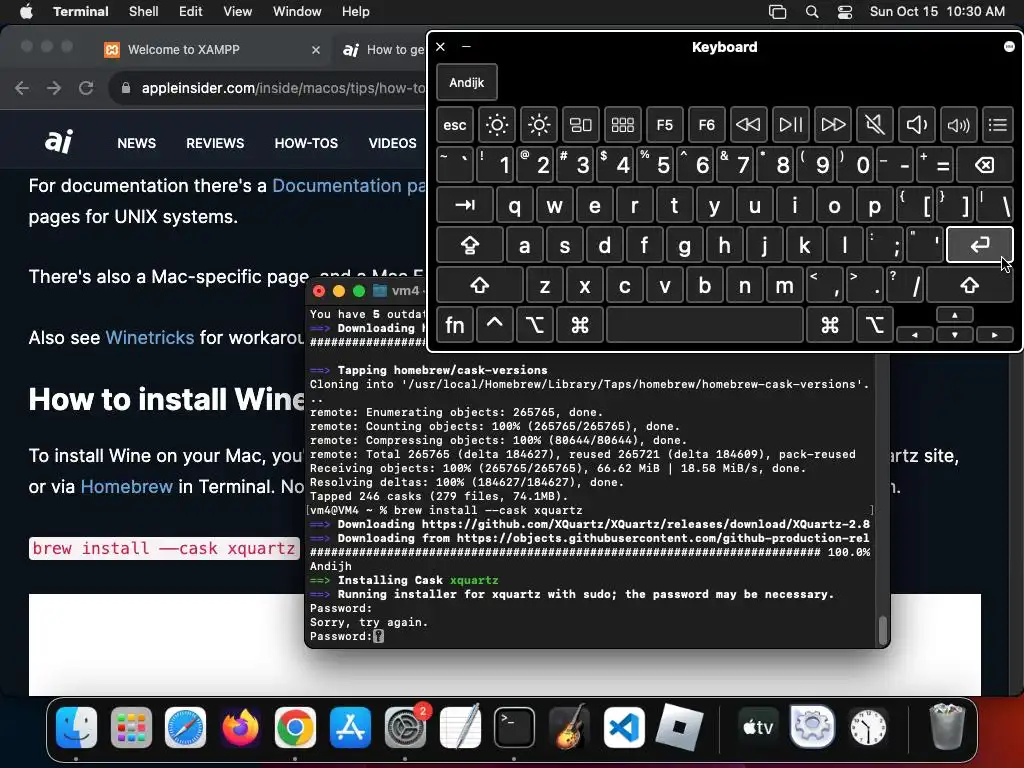Click the rewind media key

pyautogui.click(x=748, y=125)
